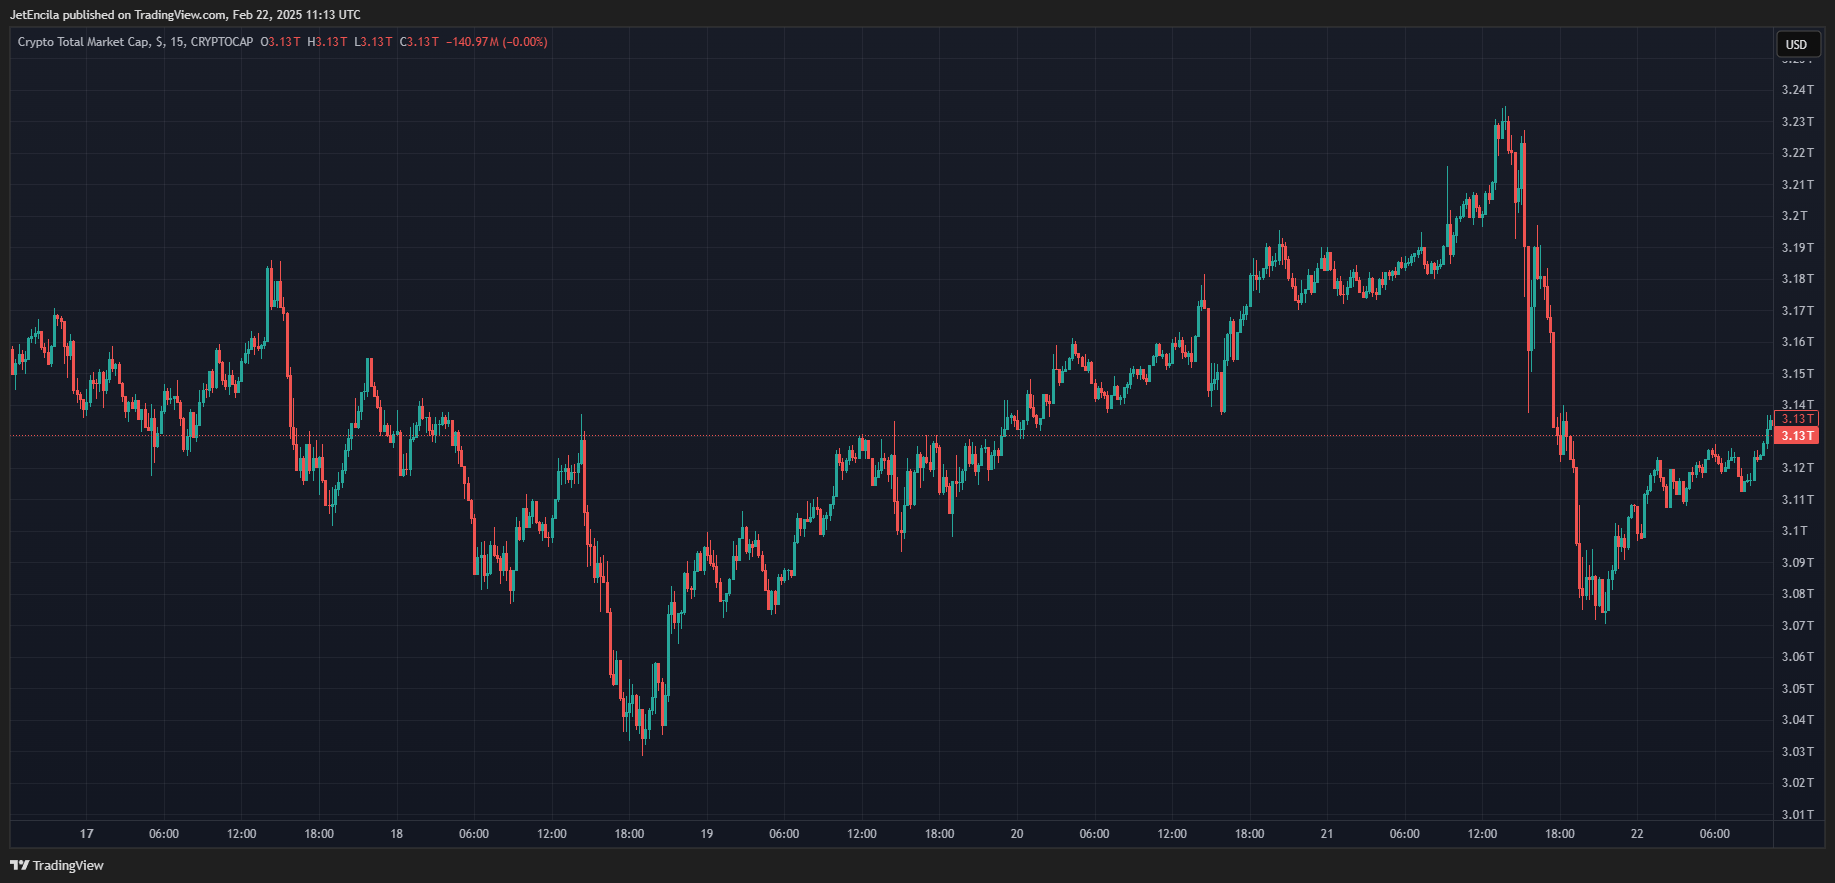
Task: Click date label 18 on the time axis
Action: pos(397,834)
